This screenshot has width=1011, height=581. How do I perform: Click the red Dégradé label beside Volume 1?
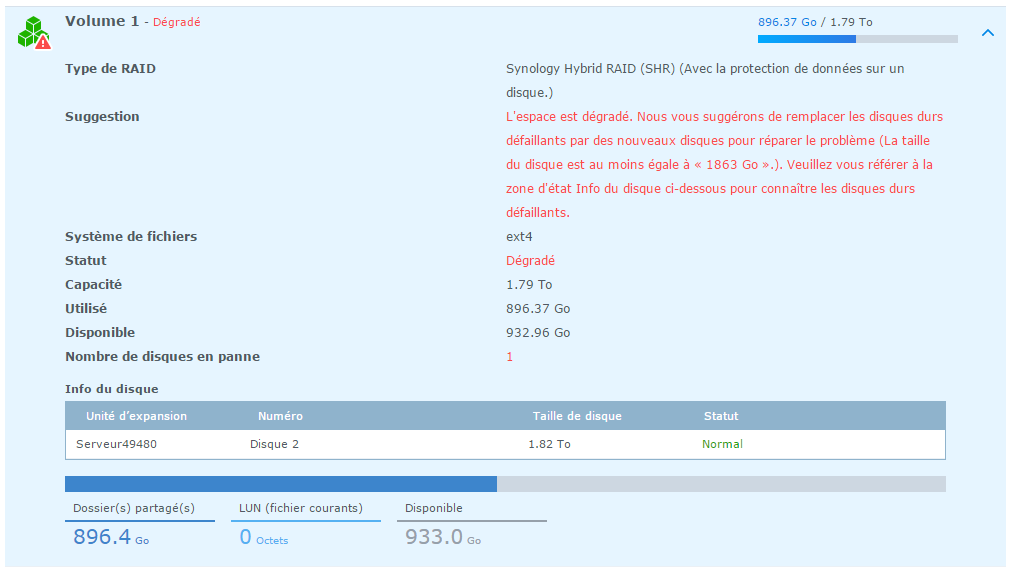(x=177, y=22)
